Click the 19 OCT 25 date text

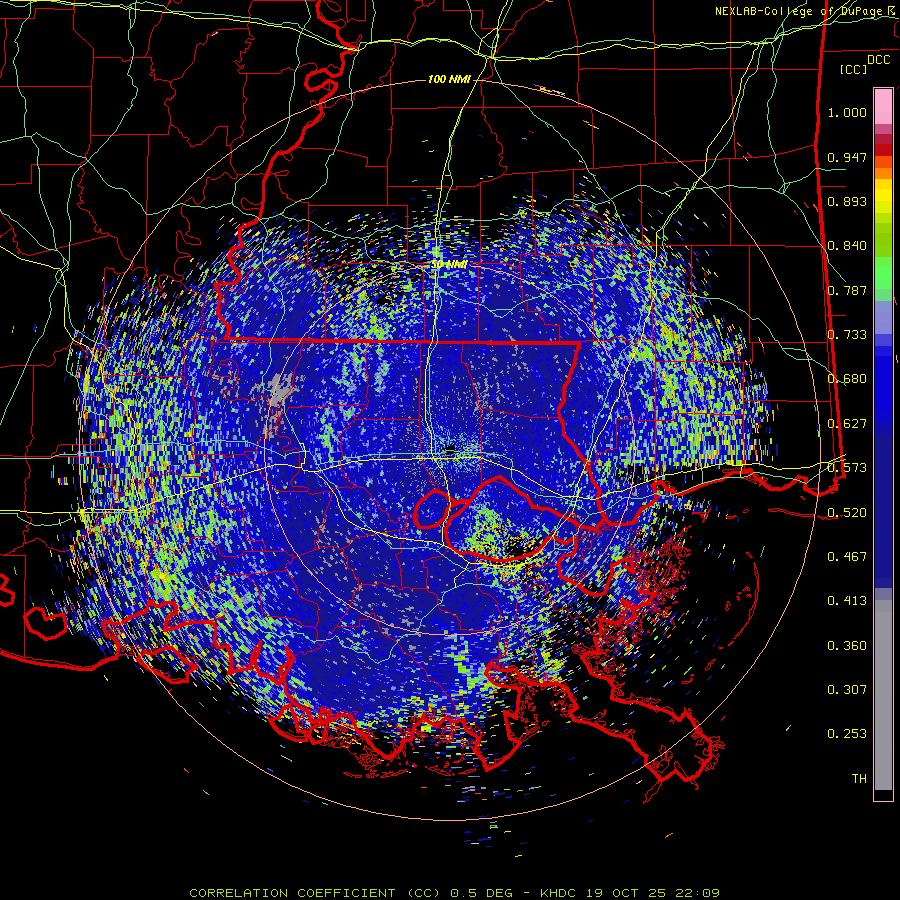(x=626, y=893)
